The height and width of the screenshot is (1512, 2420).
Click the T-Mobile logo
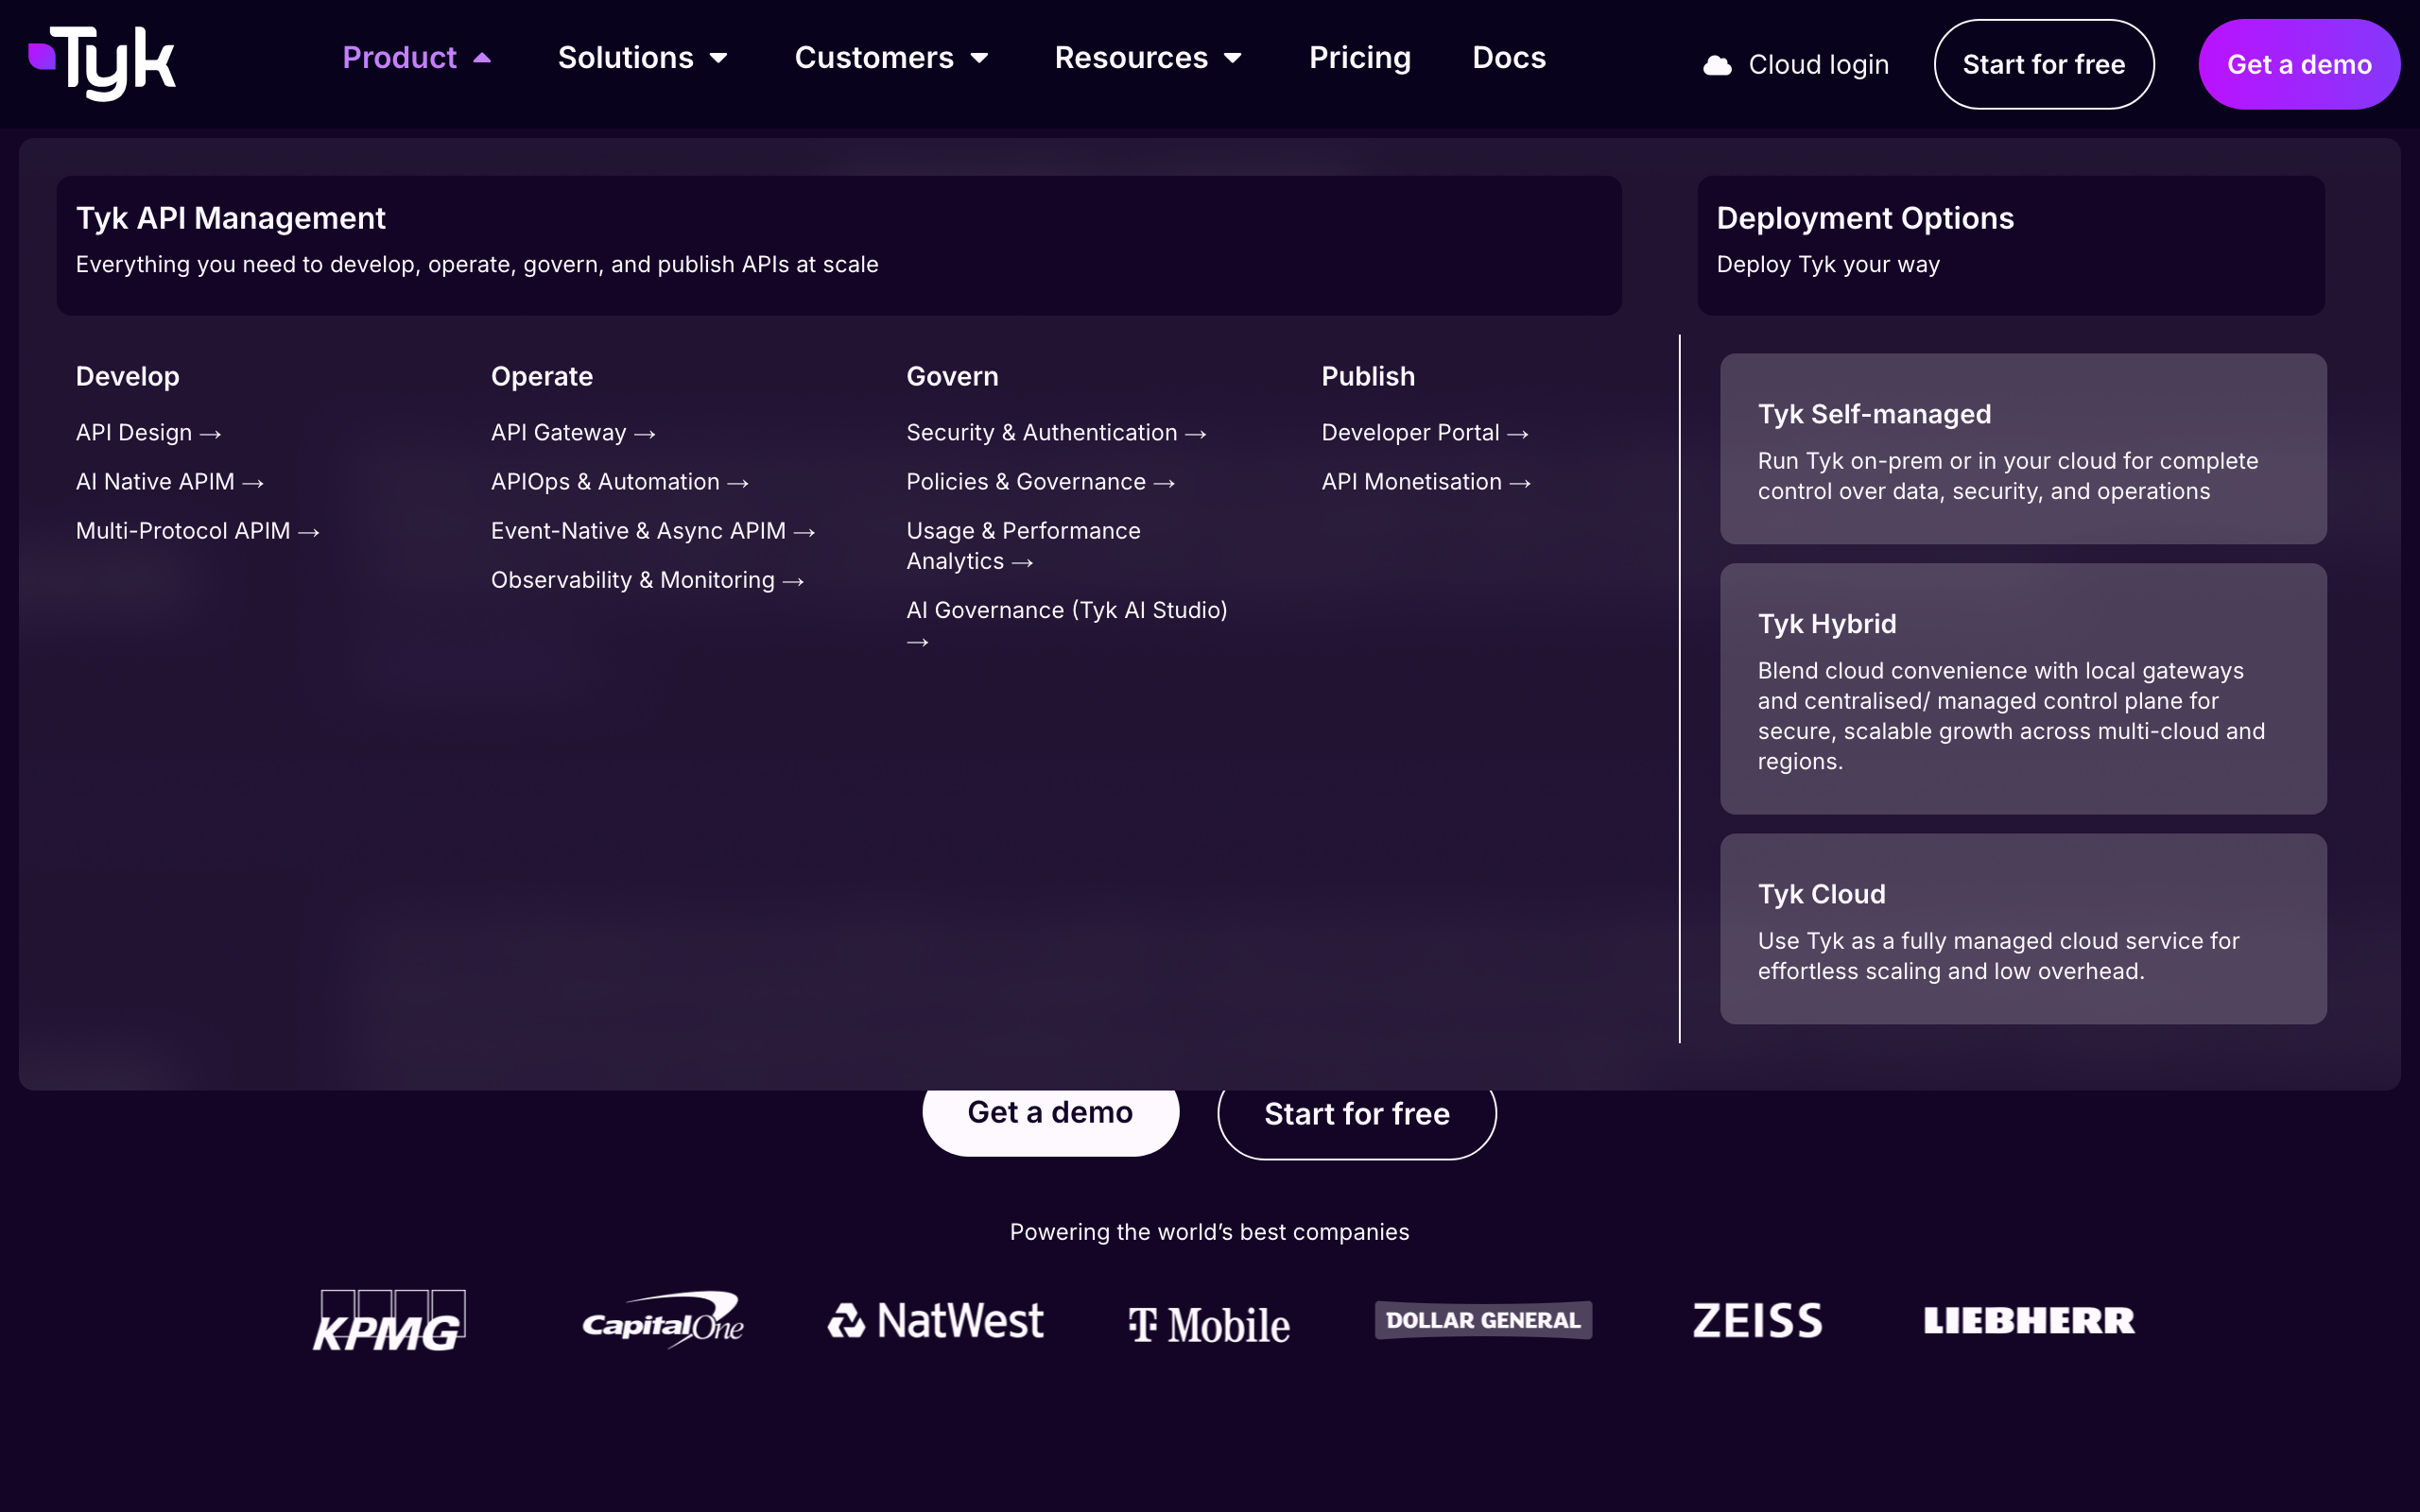(x=1209, y=1325)
